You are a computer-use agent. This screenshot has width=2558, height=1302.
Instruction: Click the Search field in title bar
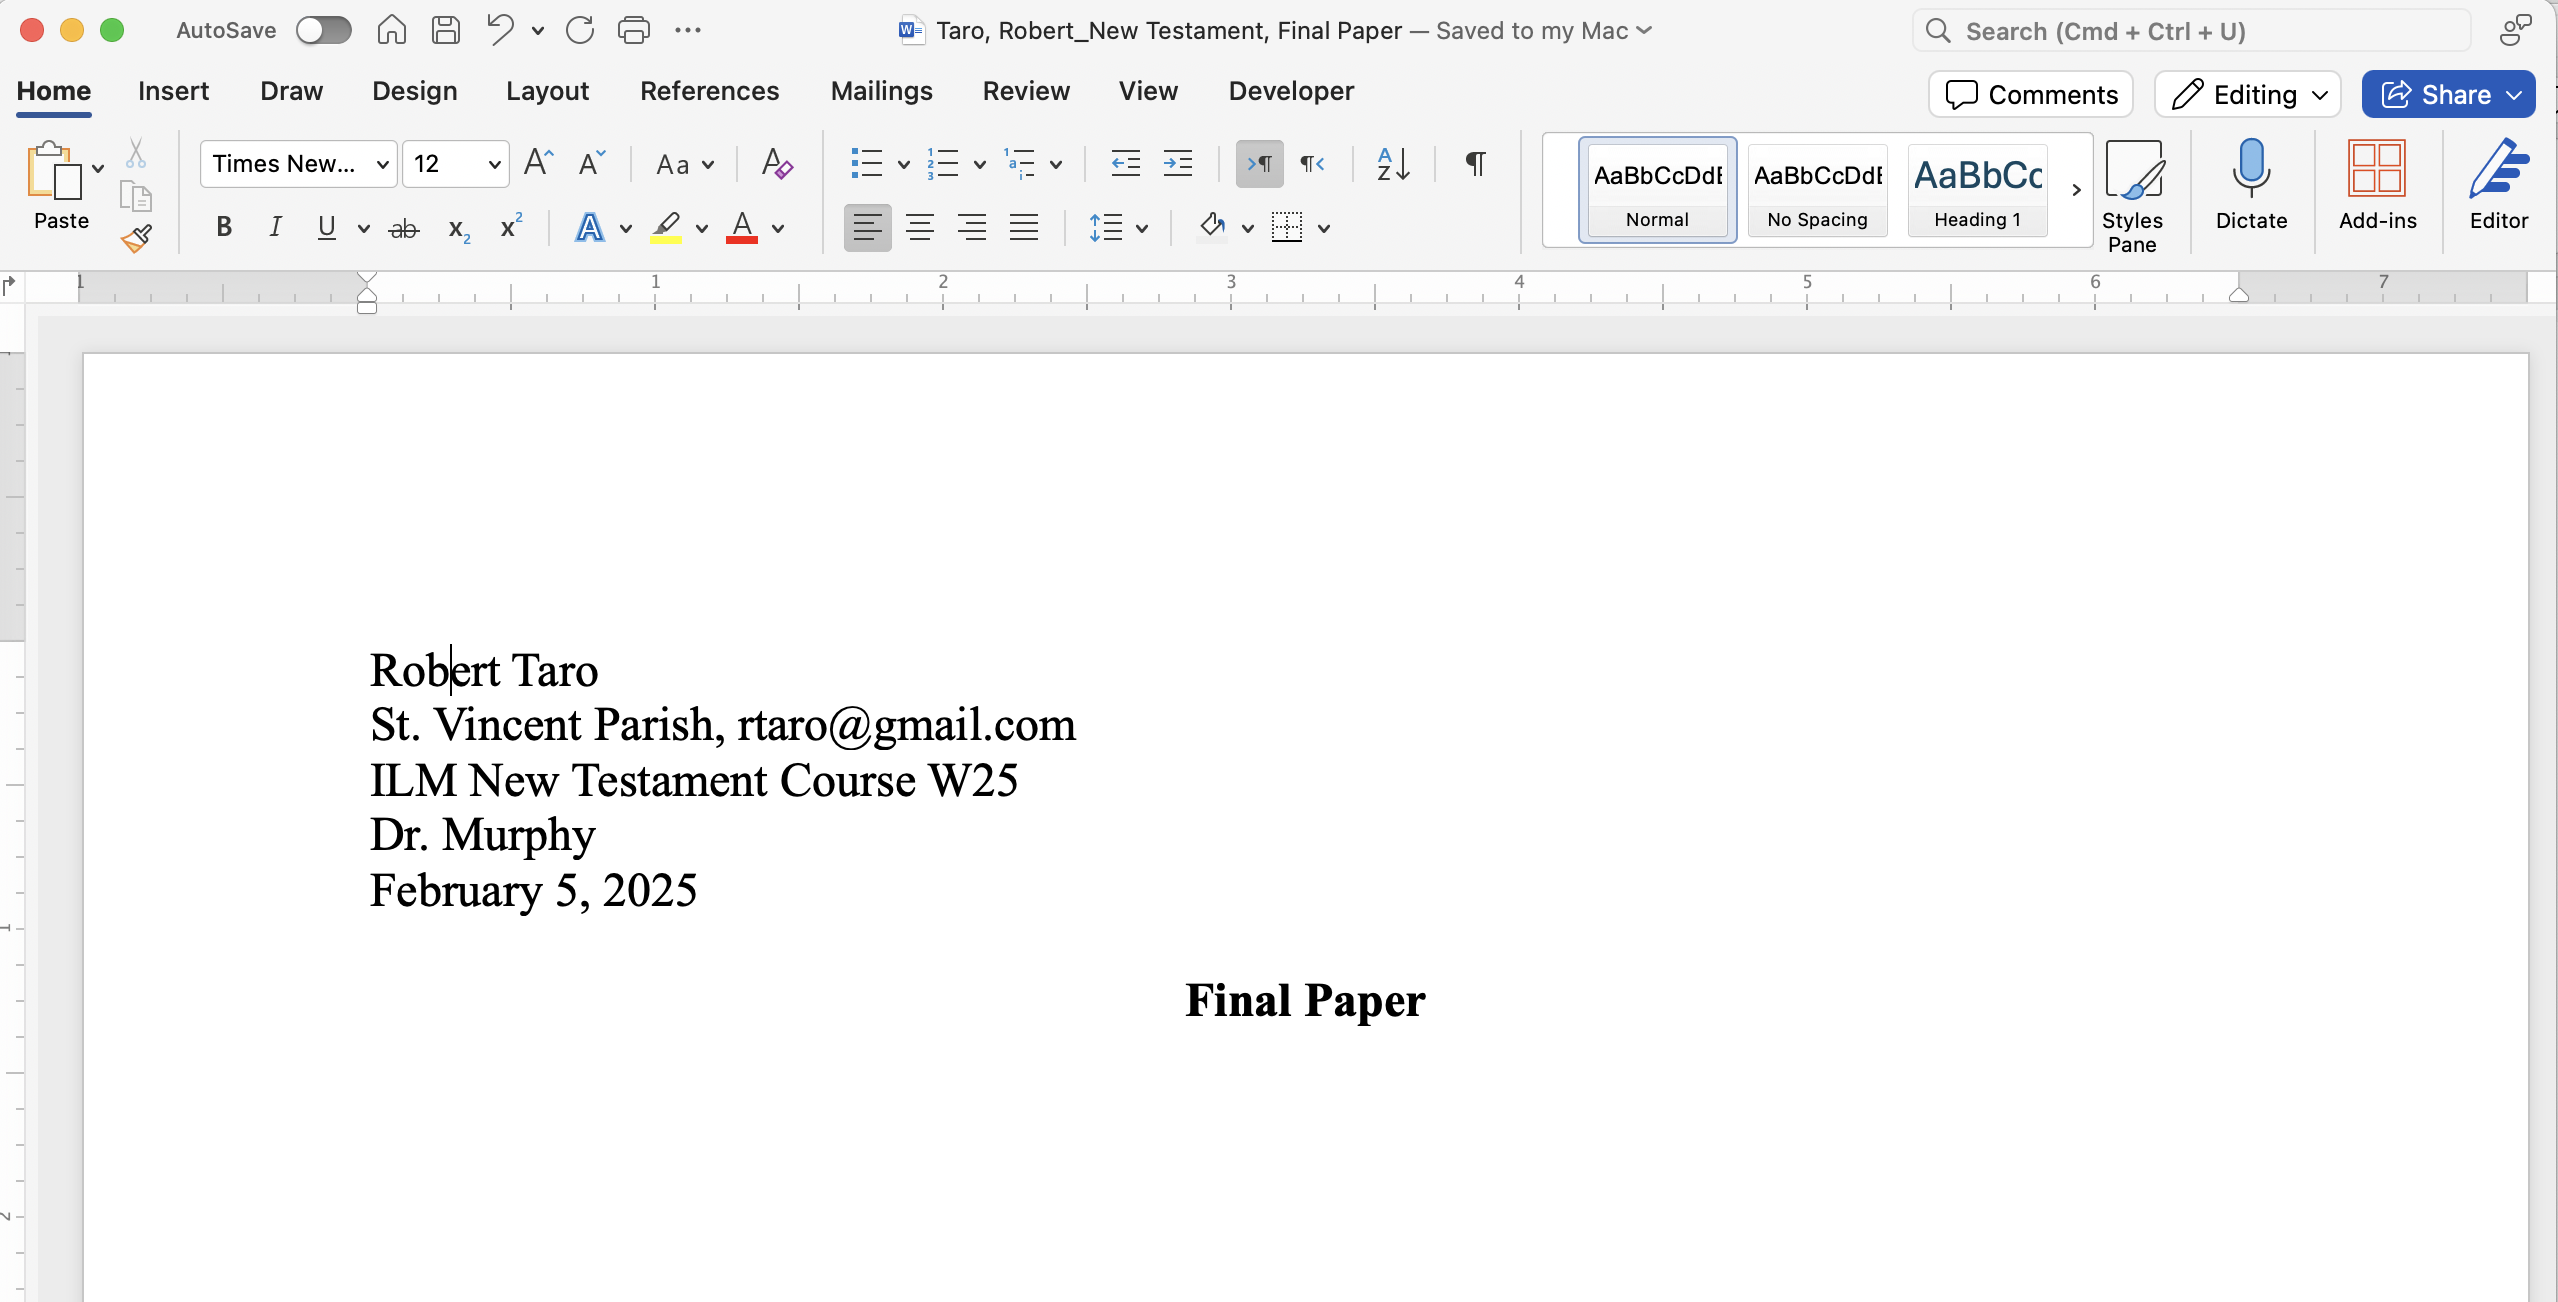pos(2190,31)
